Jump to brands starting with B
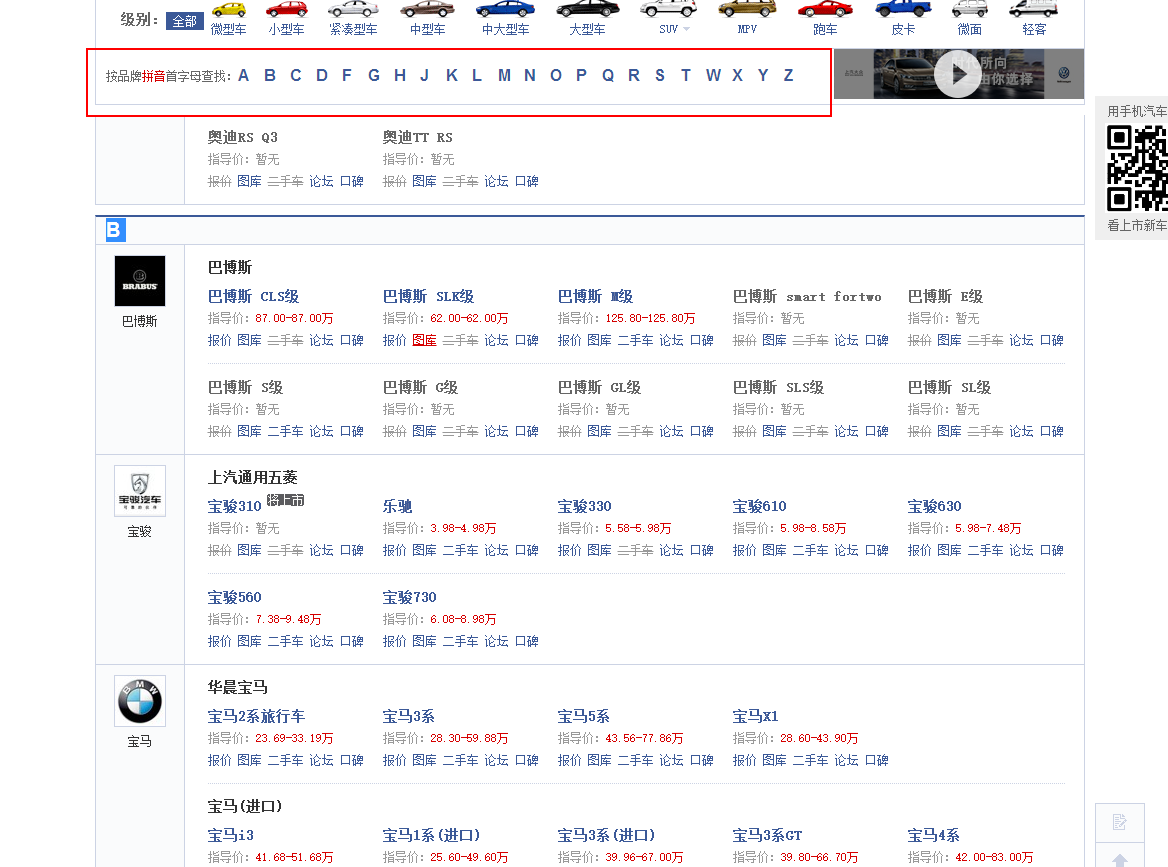Viewport: 1168px width, 867px height. pos(270,75)
